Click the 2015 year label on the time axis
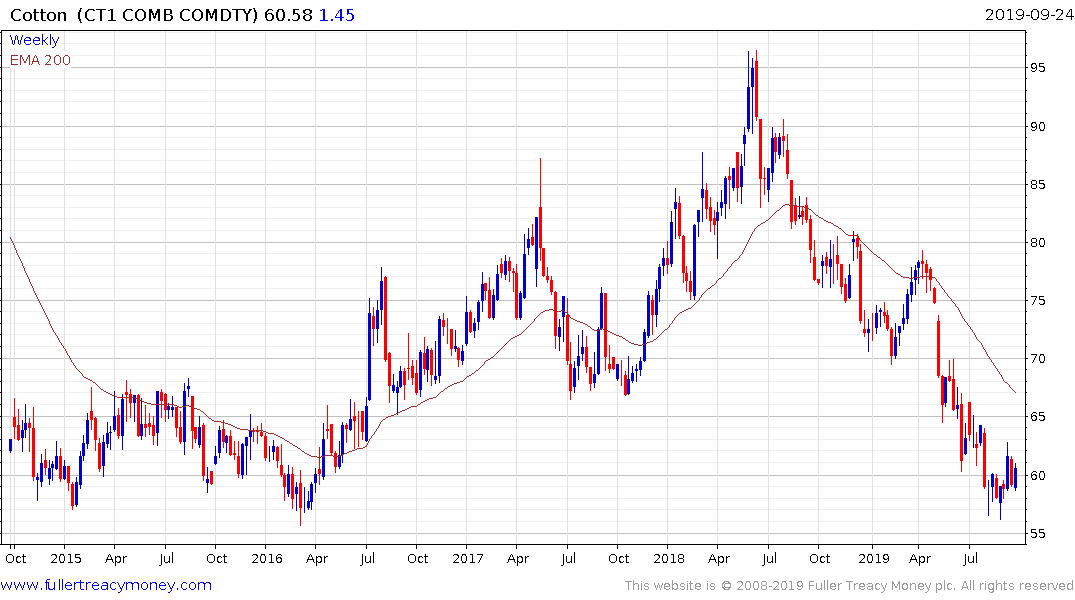The image size is (1075, 600). click(66, 559)
